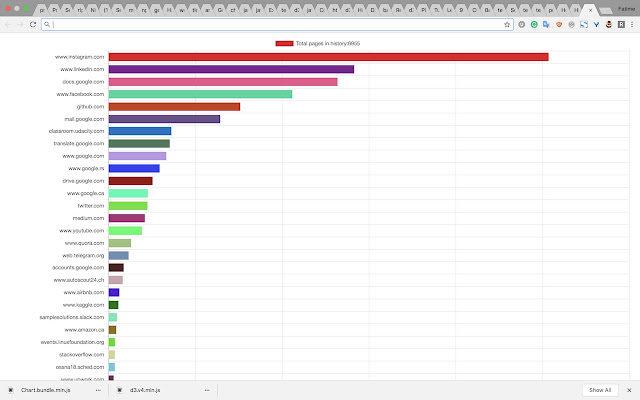Open the green Grammarly extension icon
The width and height of the screenshot is (640, 400).
pos(534,24)
